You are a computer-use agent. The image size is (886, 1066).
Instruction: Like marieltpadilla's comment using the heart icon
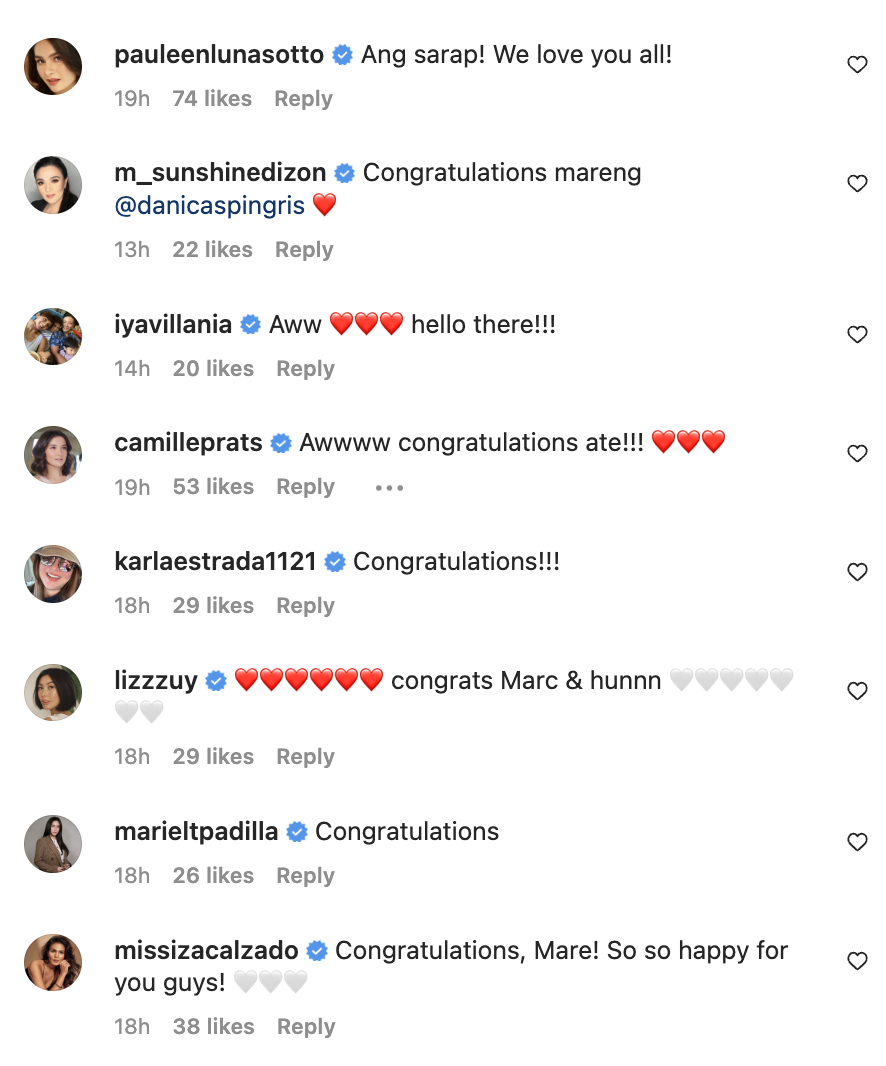857,842
